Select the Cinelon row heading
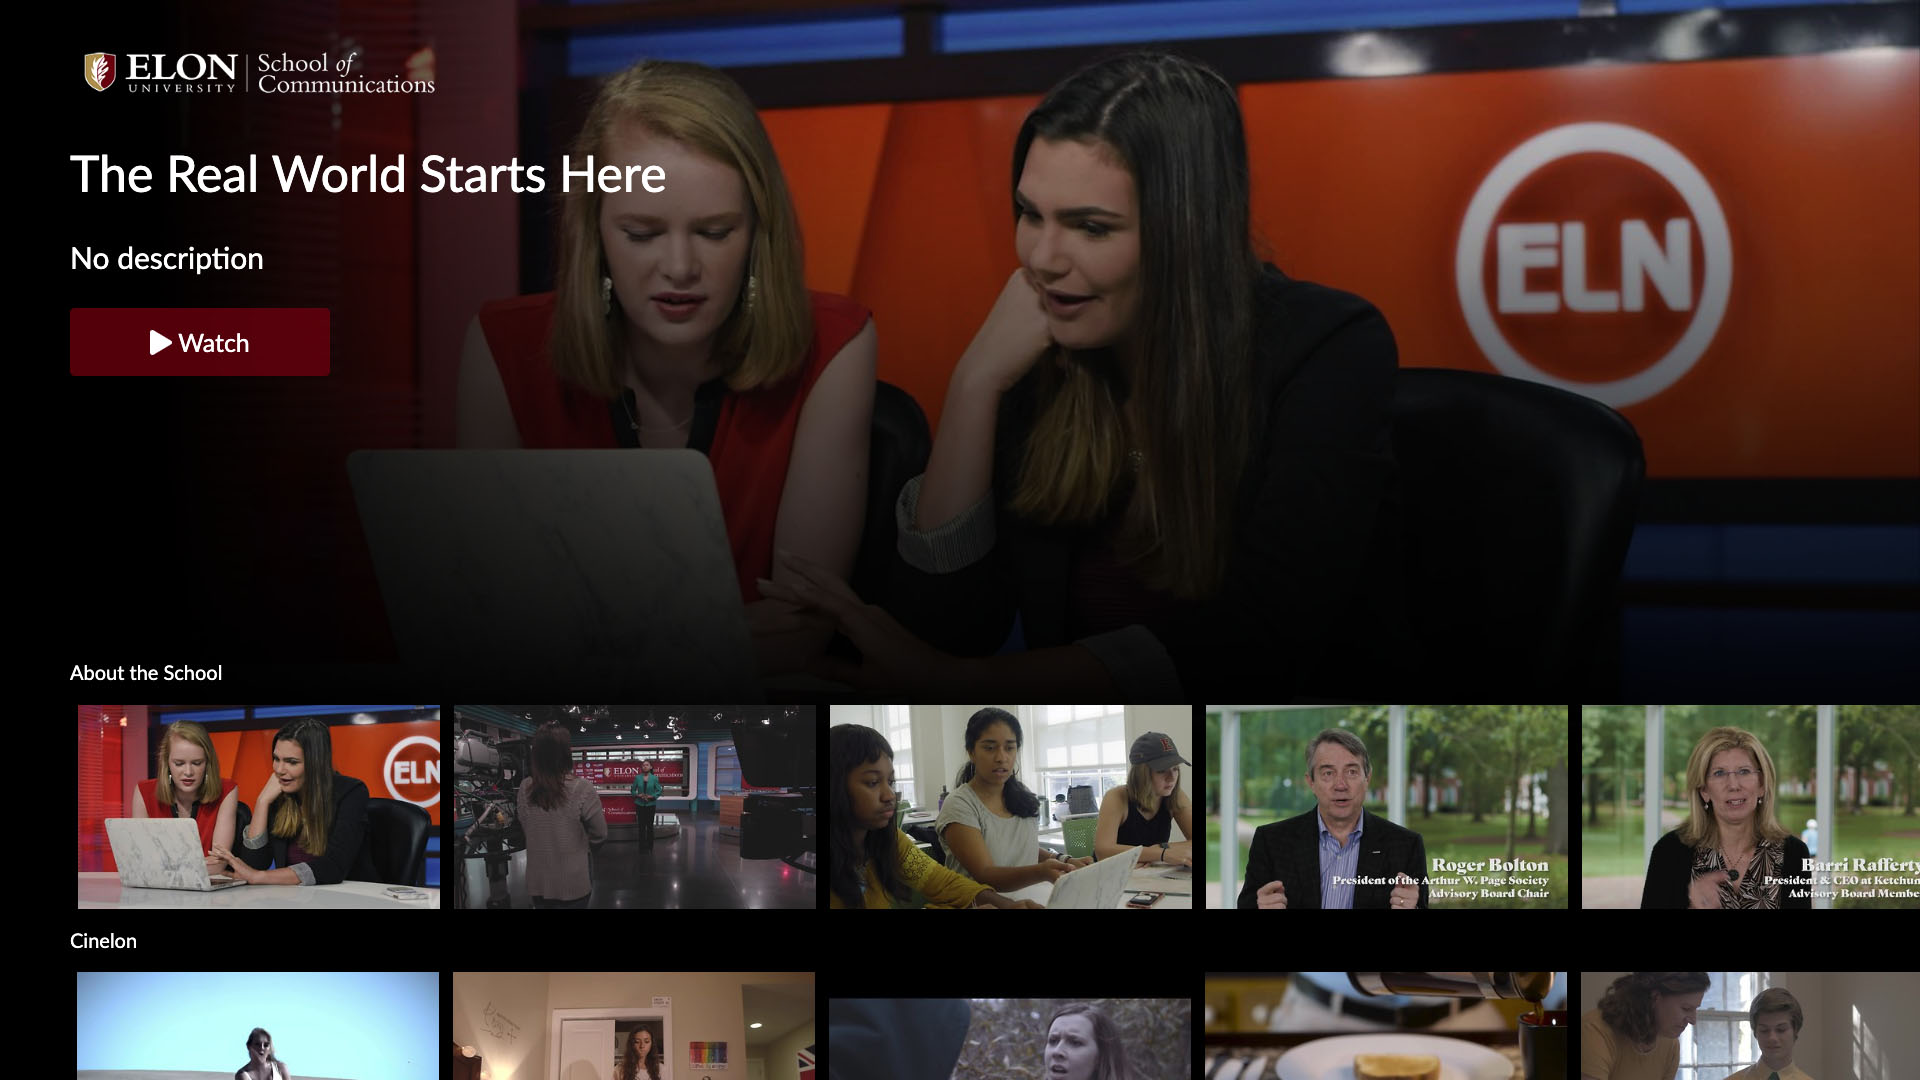The width and height of the screenshot is (1920, 1080). (103, 941)
